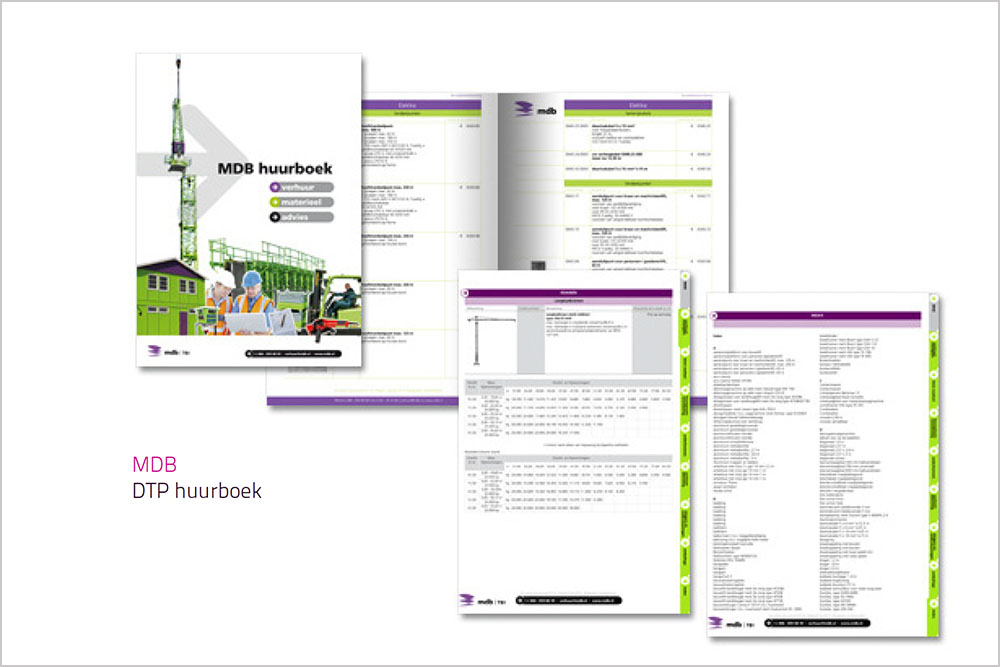This screenshot has width=1000, height=667.
Task: Select the "advies" pill on the cover
Action: (x=301, y=217)
